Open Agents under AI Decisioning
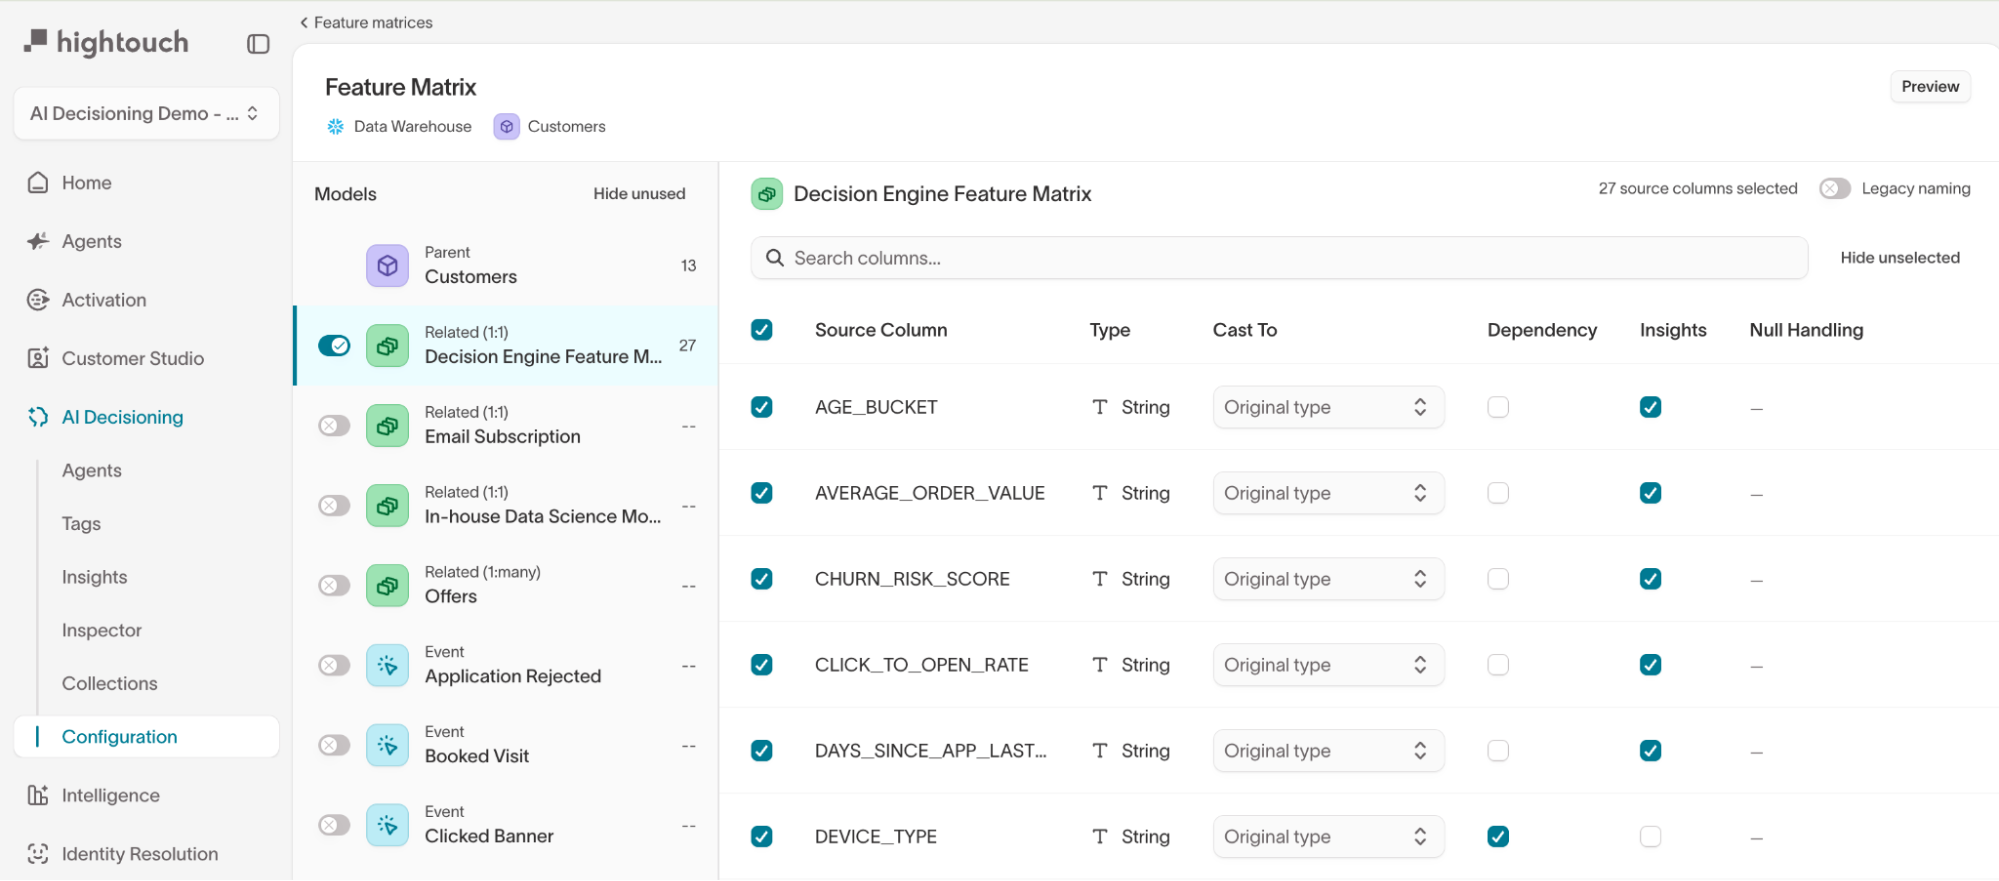1999x881 pixels. (x=92, y=471)
